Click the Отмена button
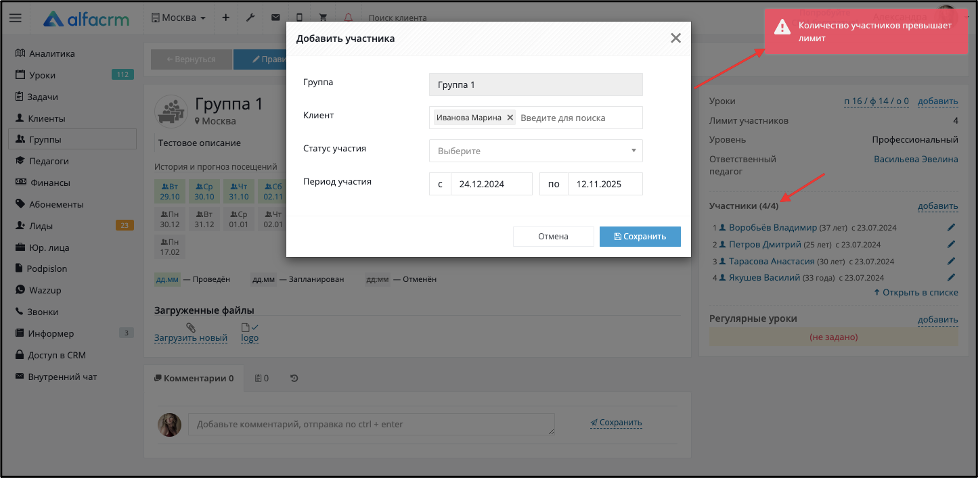Viewport: 979px width, 479px height. pyautogui.click(x=553, y=237)
